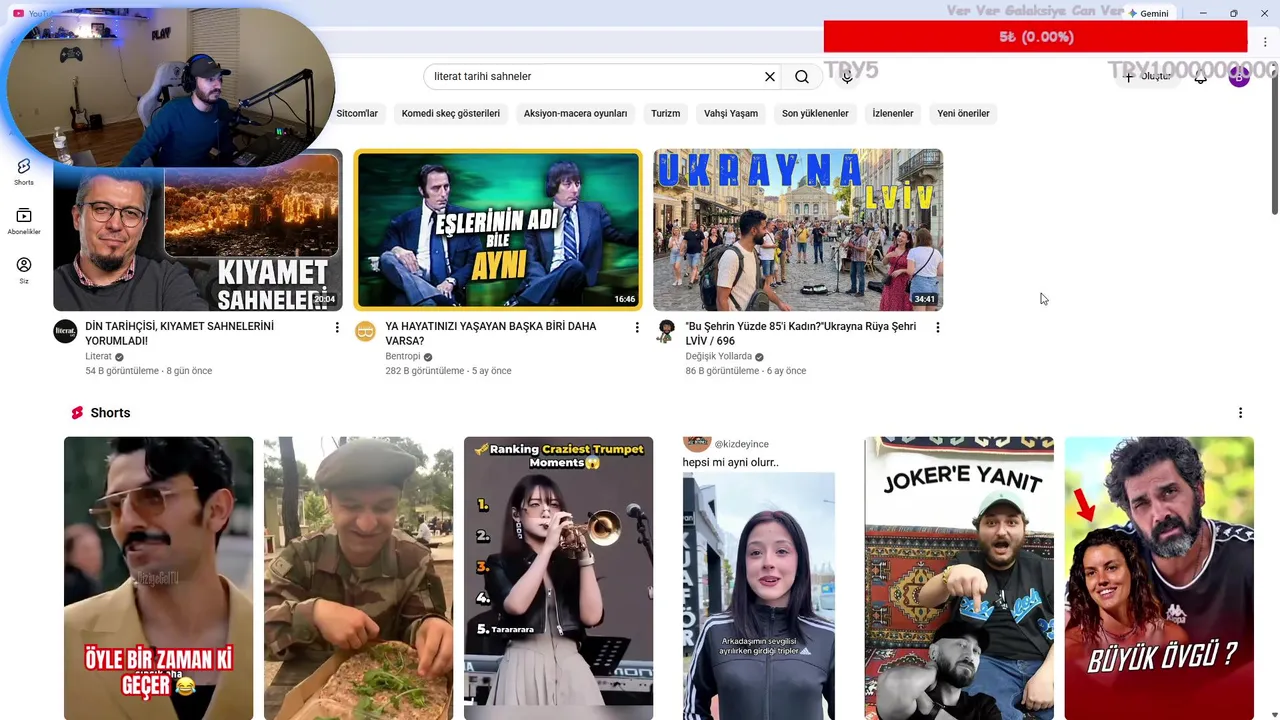Select the Vahşi Yaşam filter chip
The height and width of the screenshot is (720, 1280).
pos(731,113)
